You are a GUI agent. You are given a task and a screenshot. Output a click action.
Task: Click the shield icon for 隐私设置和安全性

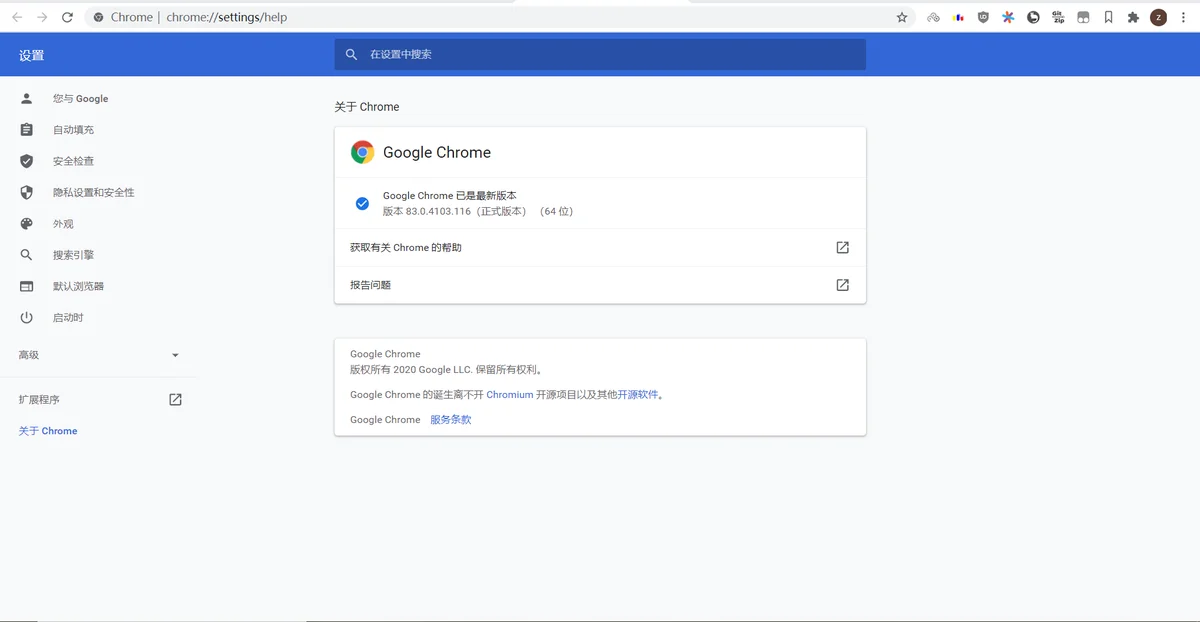click(x=27, y=192)
